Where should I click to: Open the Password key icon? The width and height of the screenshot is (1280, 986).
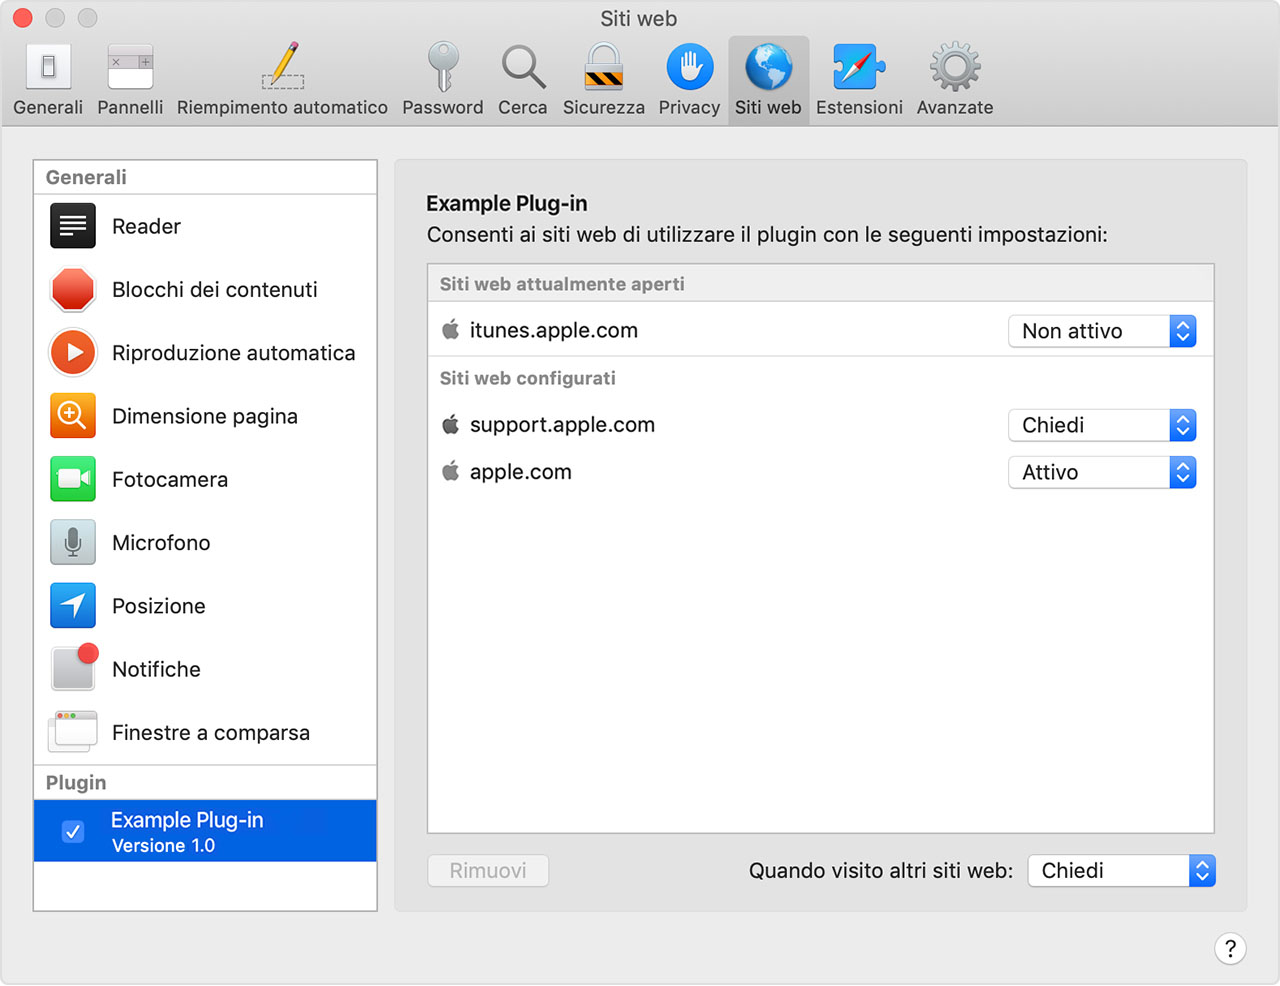[443, 67]
